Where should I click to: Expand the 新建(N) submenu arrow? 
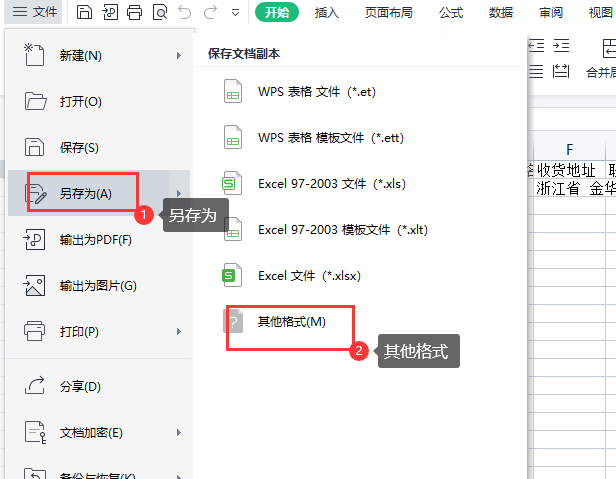179,56
